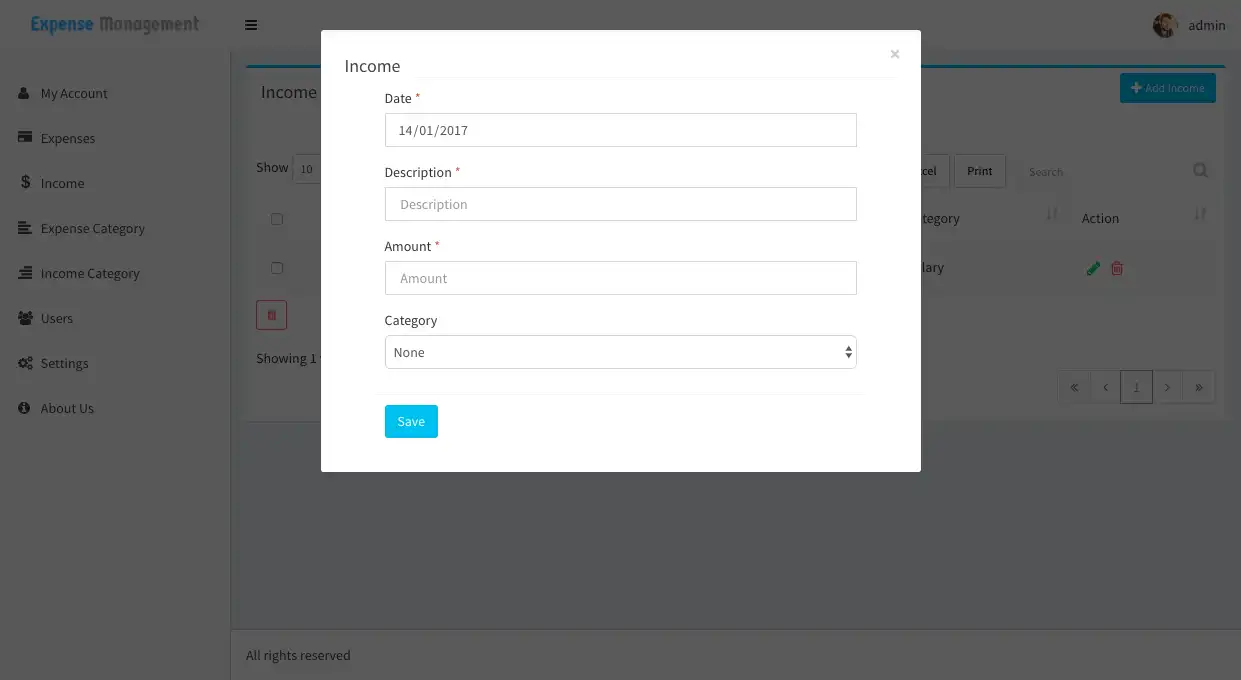Open Expenses from sidebar

[x=68, y=138]
